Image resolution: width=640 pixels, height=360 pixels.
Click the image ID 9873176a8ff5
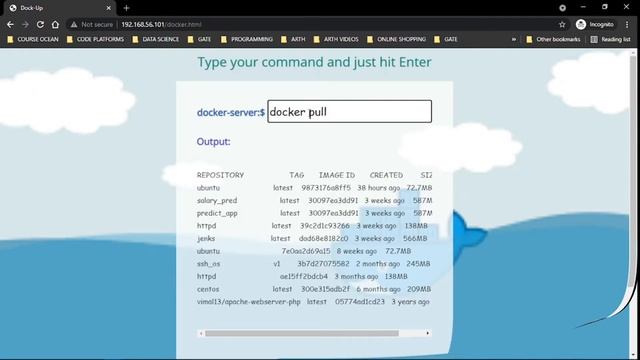(326, 188)
